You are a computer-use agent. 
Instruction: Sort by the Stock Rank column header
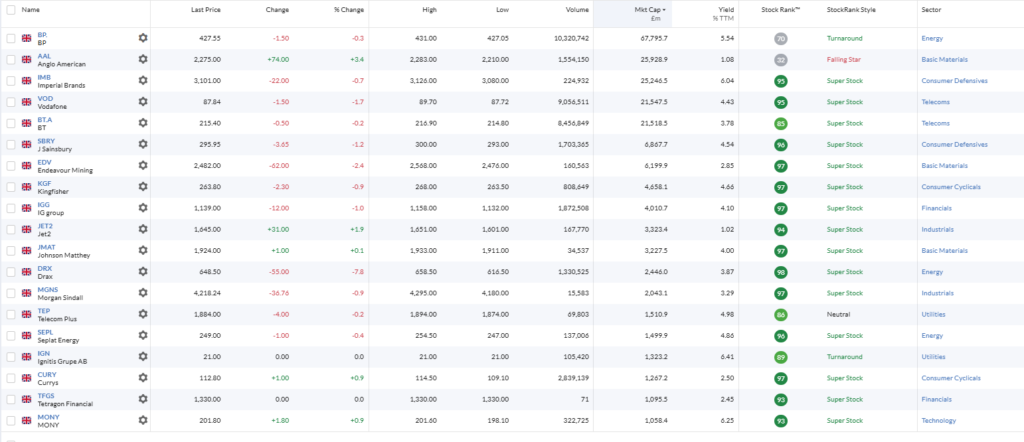pos(780,10)
